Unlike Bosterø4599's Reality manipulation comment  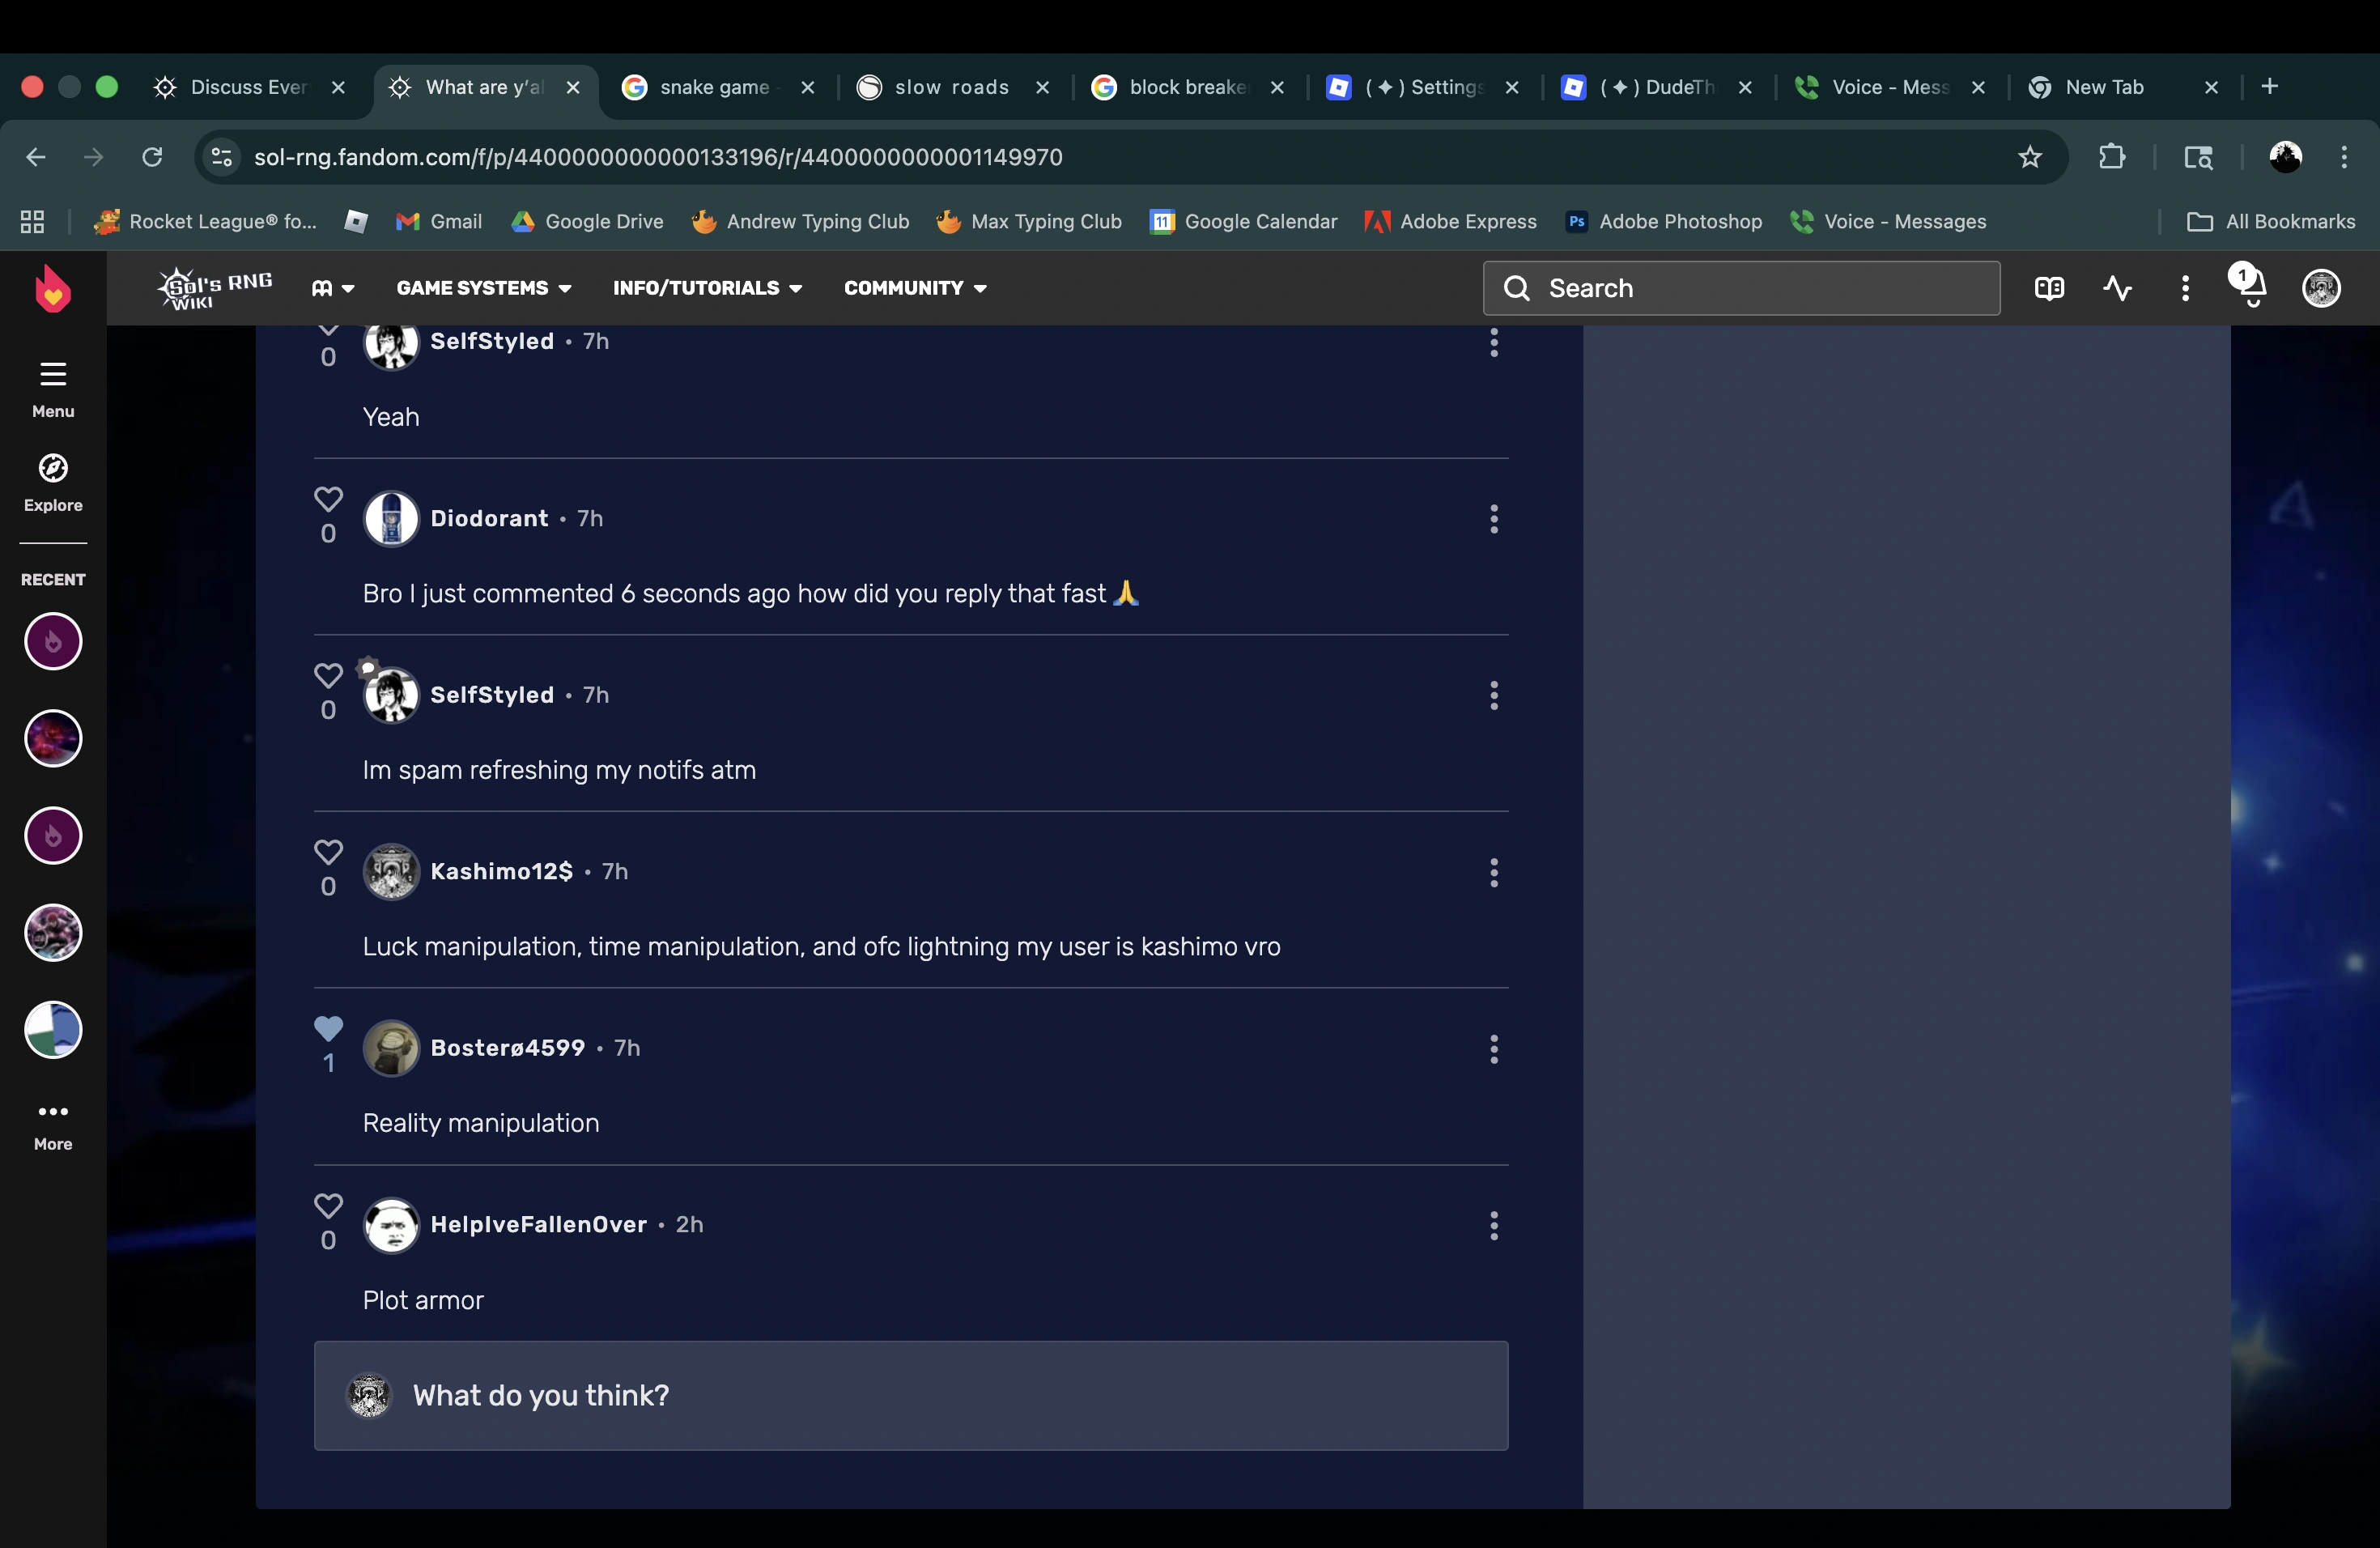328,1028
